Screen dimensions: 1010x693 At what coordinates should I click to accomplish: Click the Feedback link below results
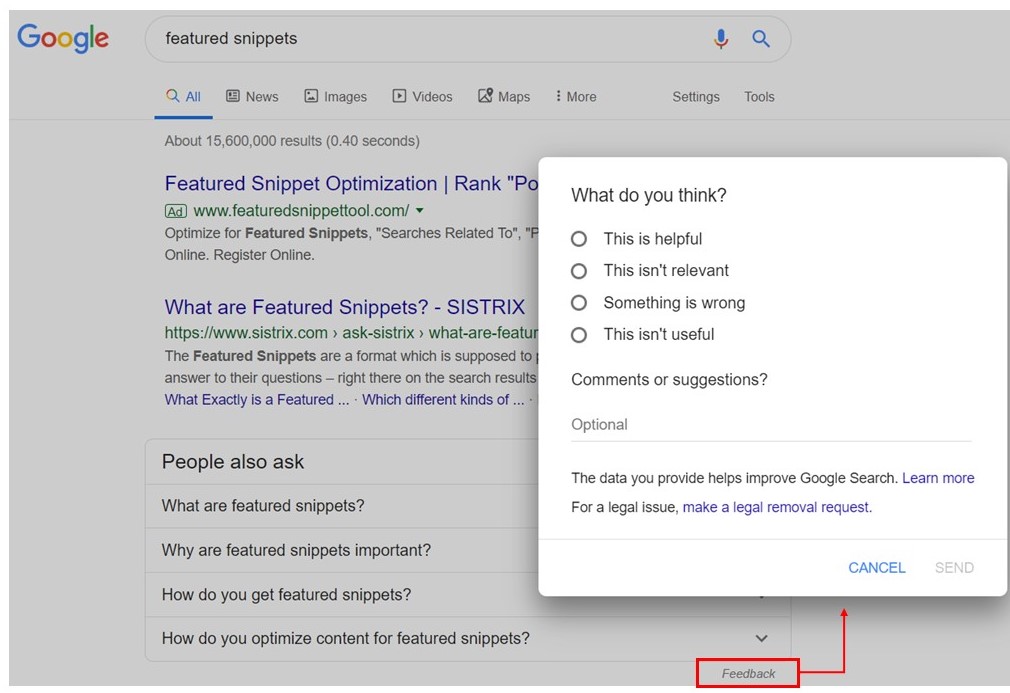coord(749,674)
